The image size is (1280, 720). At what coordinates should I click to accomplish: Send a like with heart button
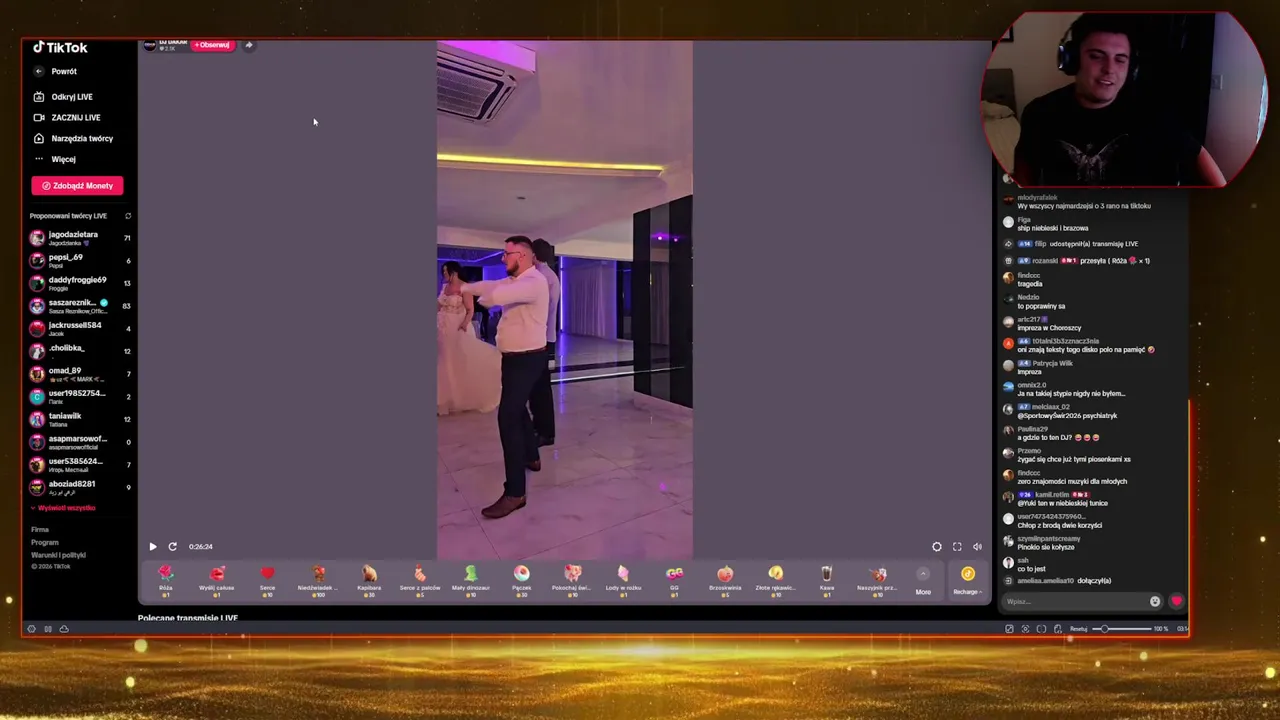tap(1176, 602)
